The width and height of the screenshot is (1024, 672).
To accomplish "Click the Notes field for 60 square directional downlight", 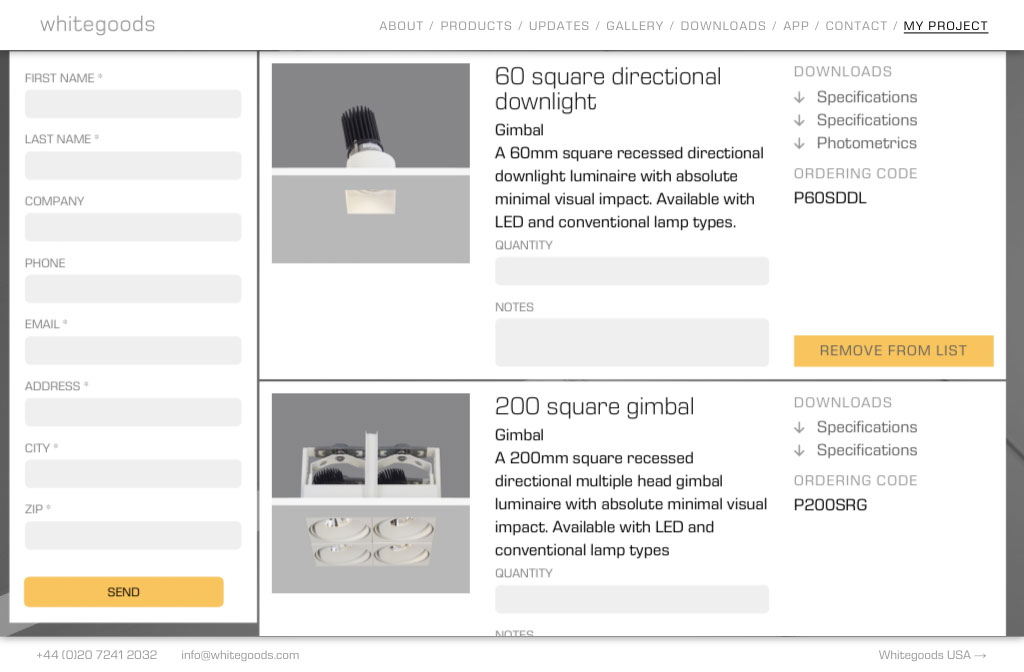I will (x=632, y=342).
